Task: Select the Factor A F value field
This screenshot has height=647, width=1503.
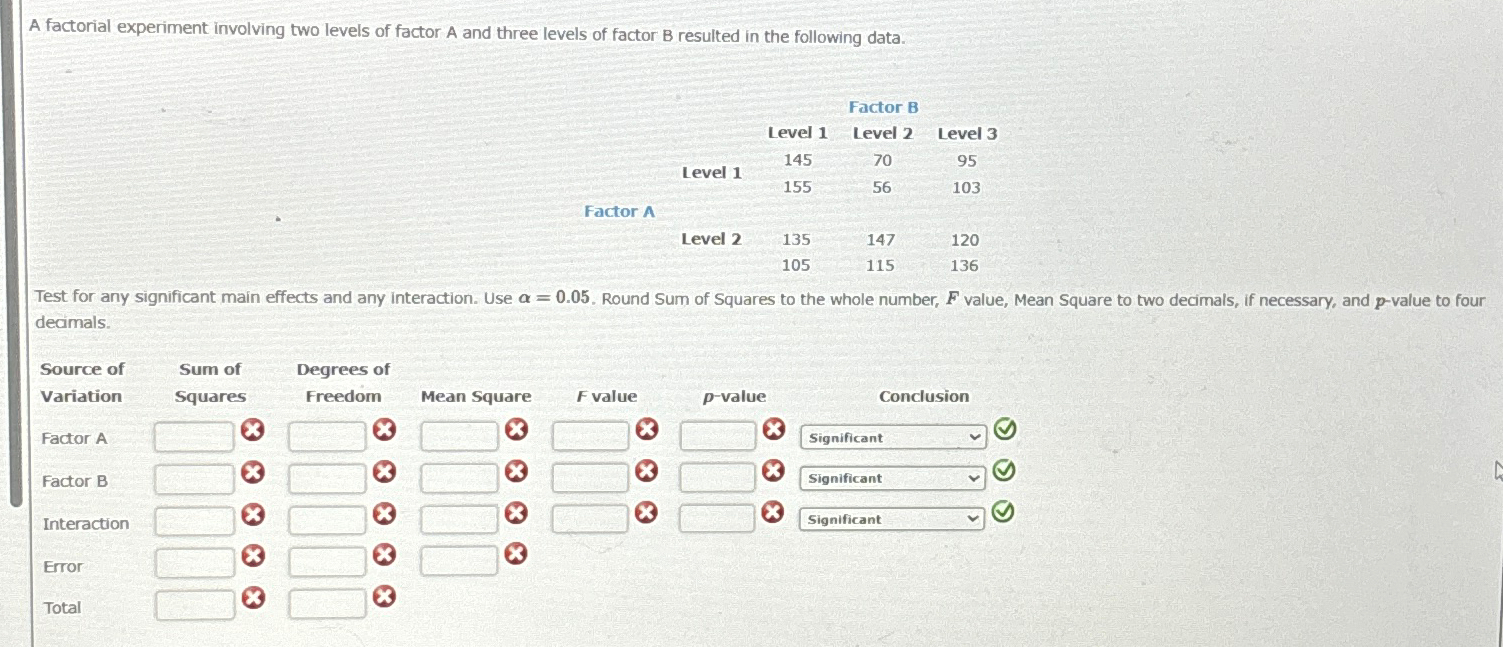Action: [x=588, y=434]
